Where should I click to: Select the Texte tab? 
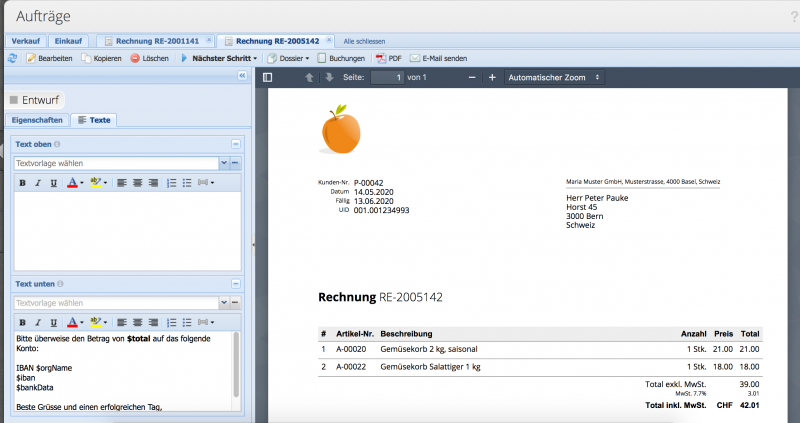pyautogui.click(x=94, y=120)
